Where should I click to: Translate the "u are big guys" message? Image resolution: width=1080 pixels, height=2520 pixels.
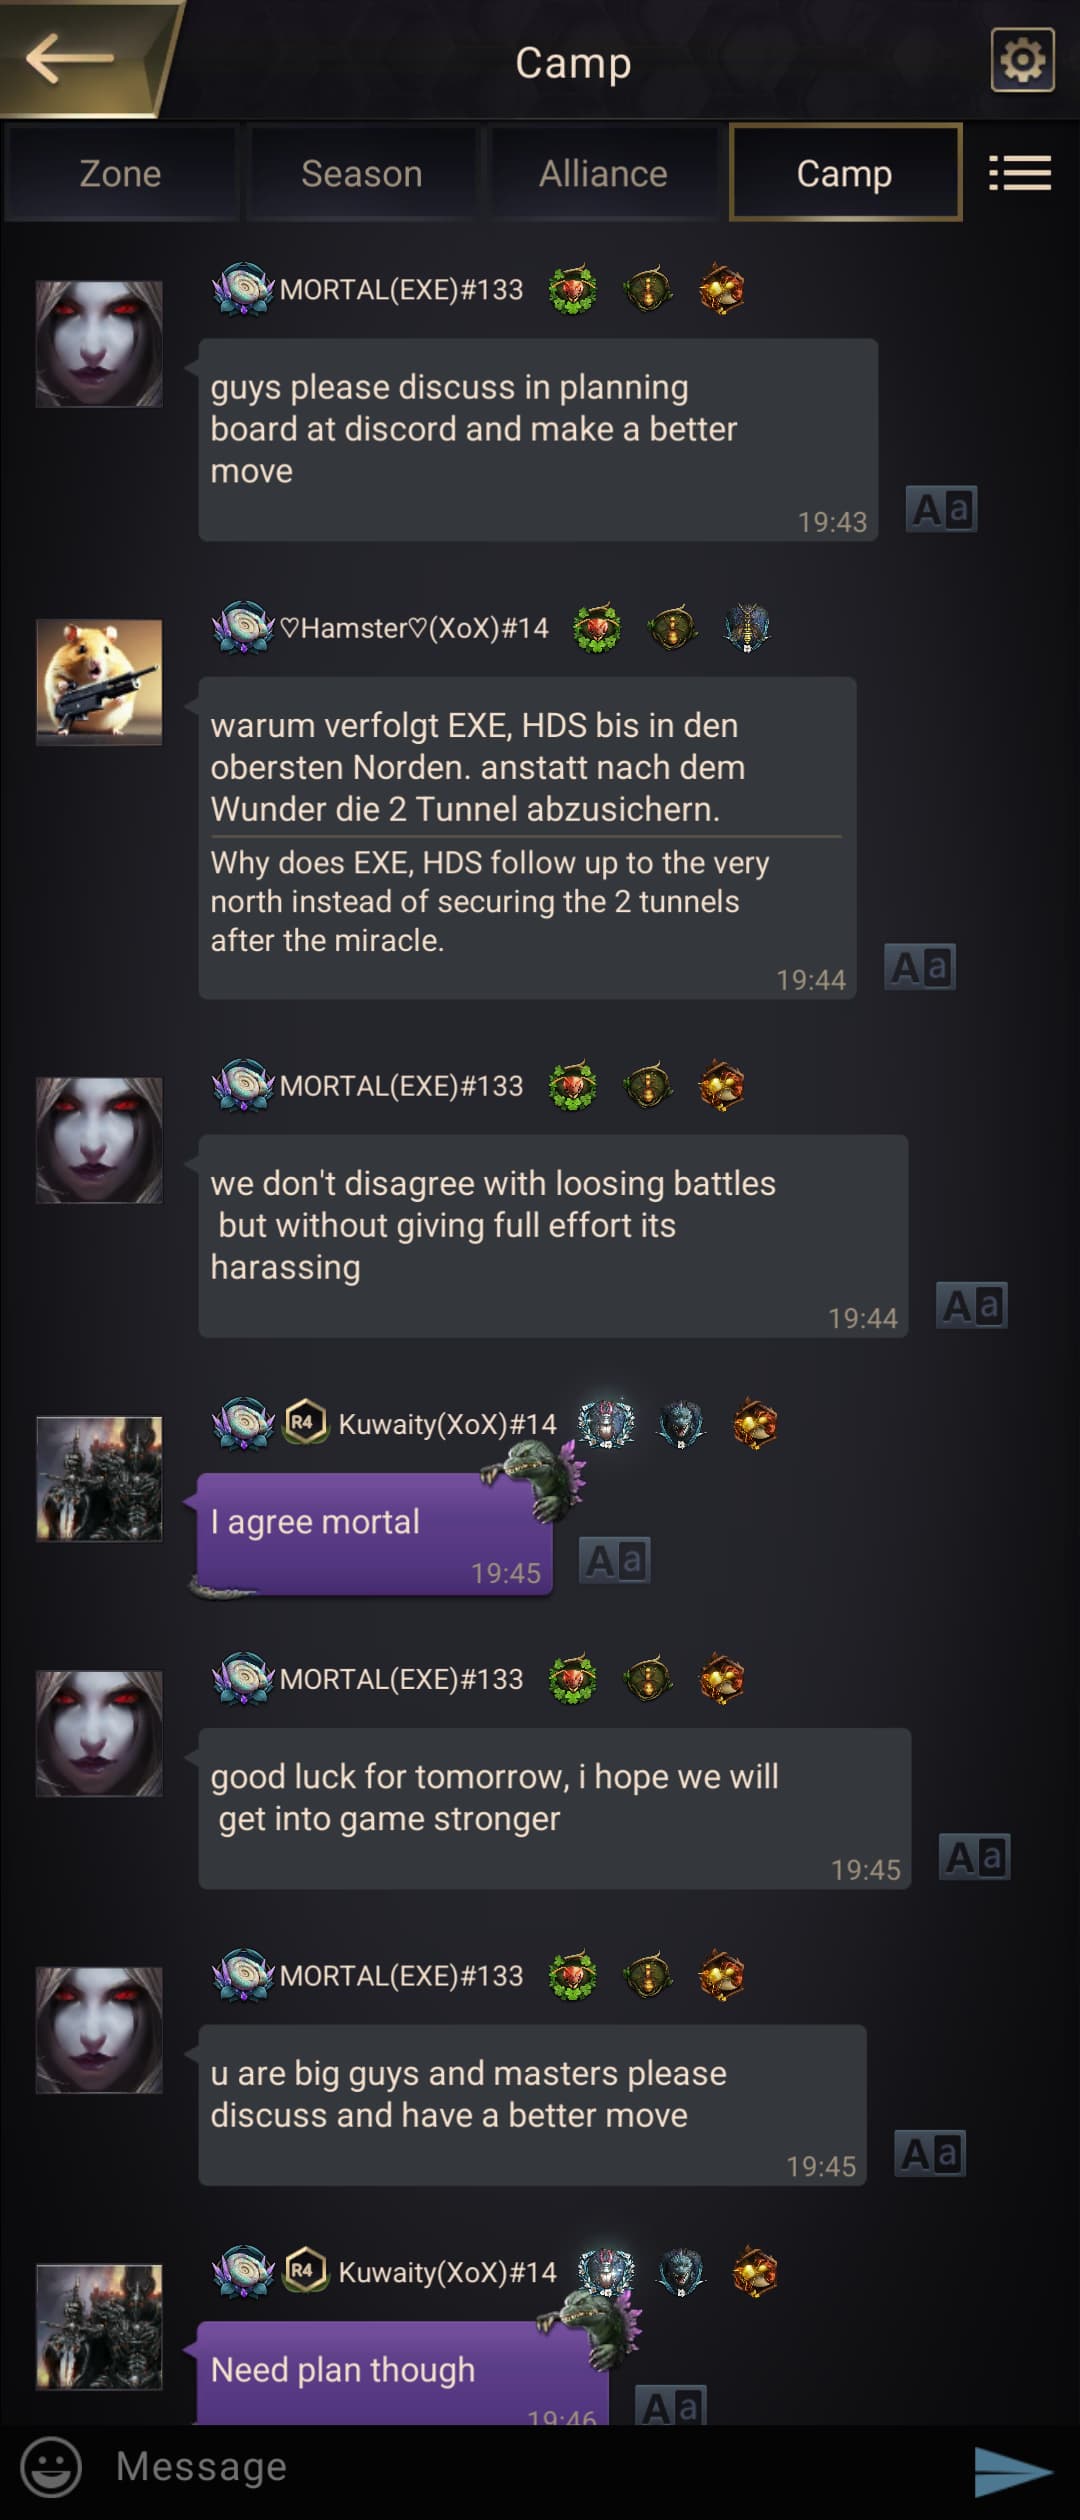(930, 2153)
